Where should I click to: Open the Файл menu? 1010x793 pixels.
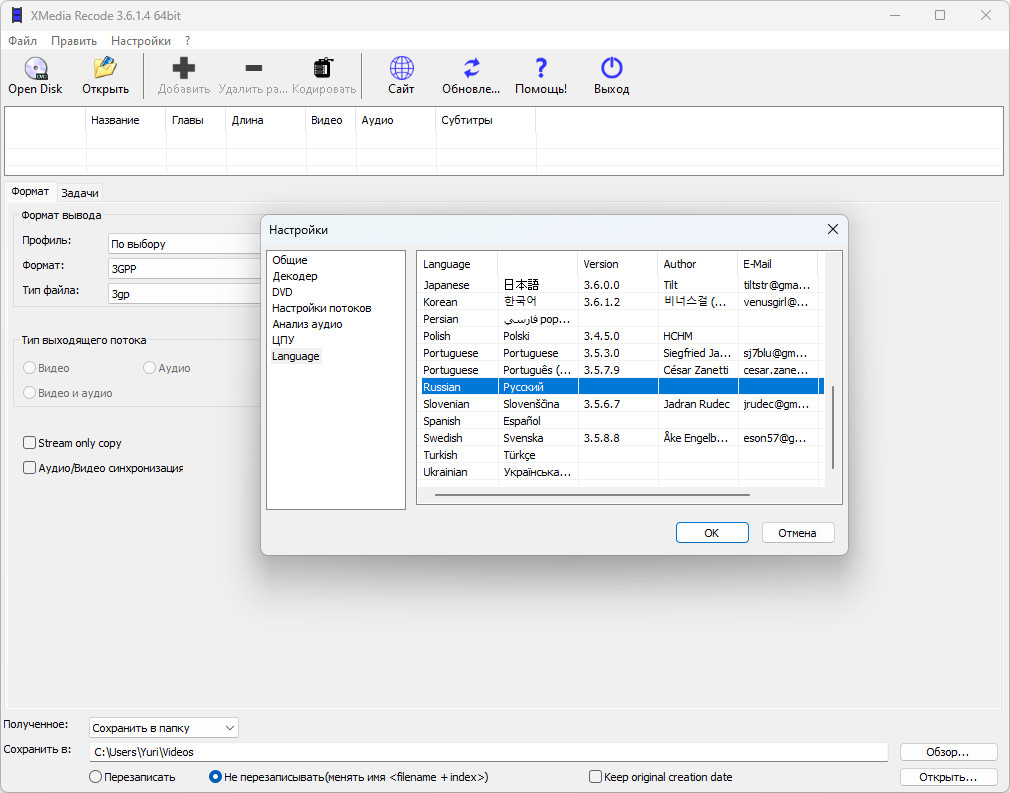click(23, 41)
